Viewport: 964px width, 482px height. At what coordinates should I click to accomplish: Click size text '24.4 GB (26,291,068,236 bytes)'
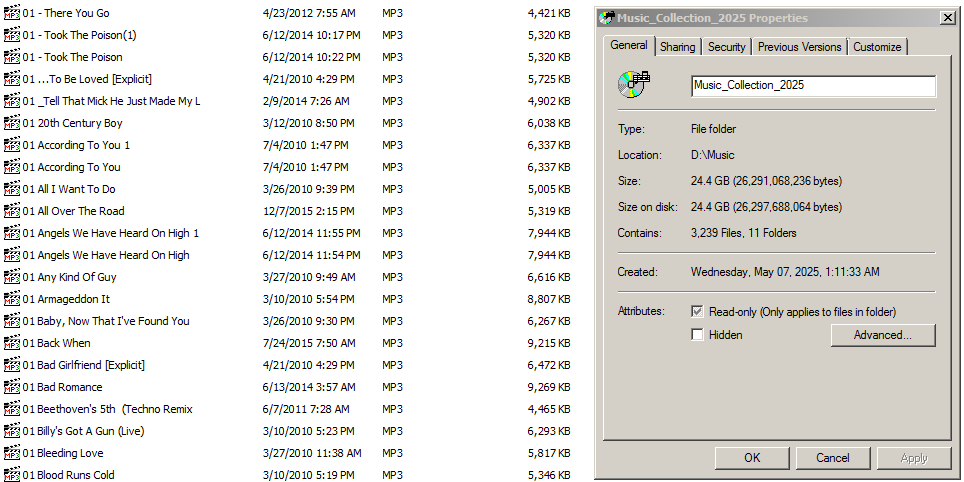coord(767,181)
